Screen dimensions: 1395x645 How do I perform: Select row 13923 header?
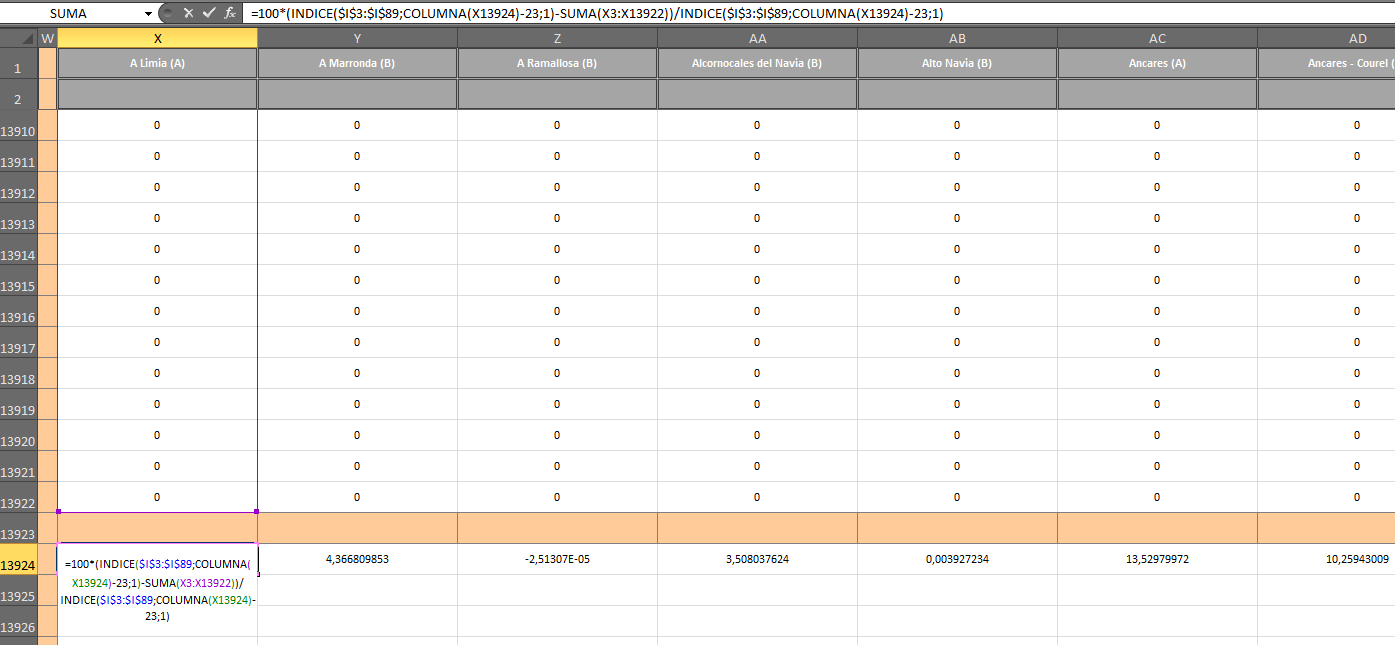click(19, 534)
